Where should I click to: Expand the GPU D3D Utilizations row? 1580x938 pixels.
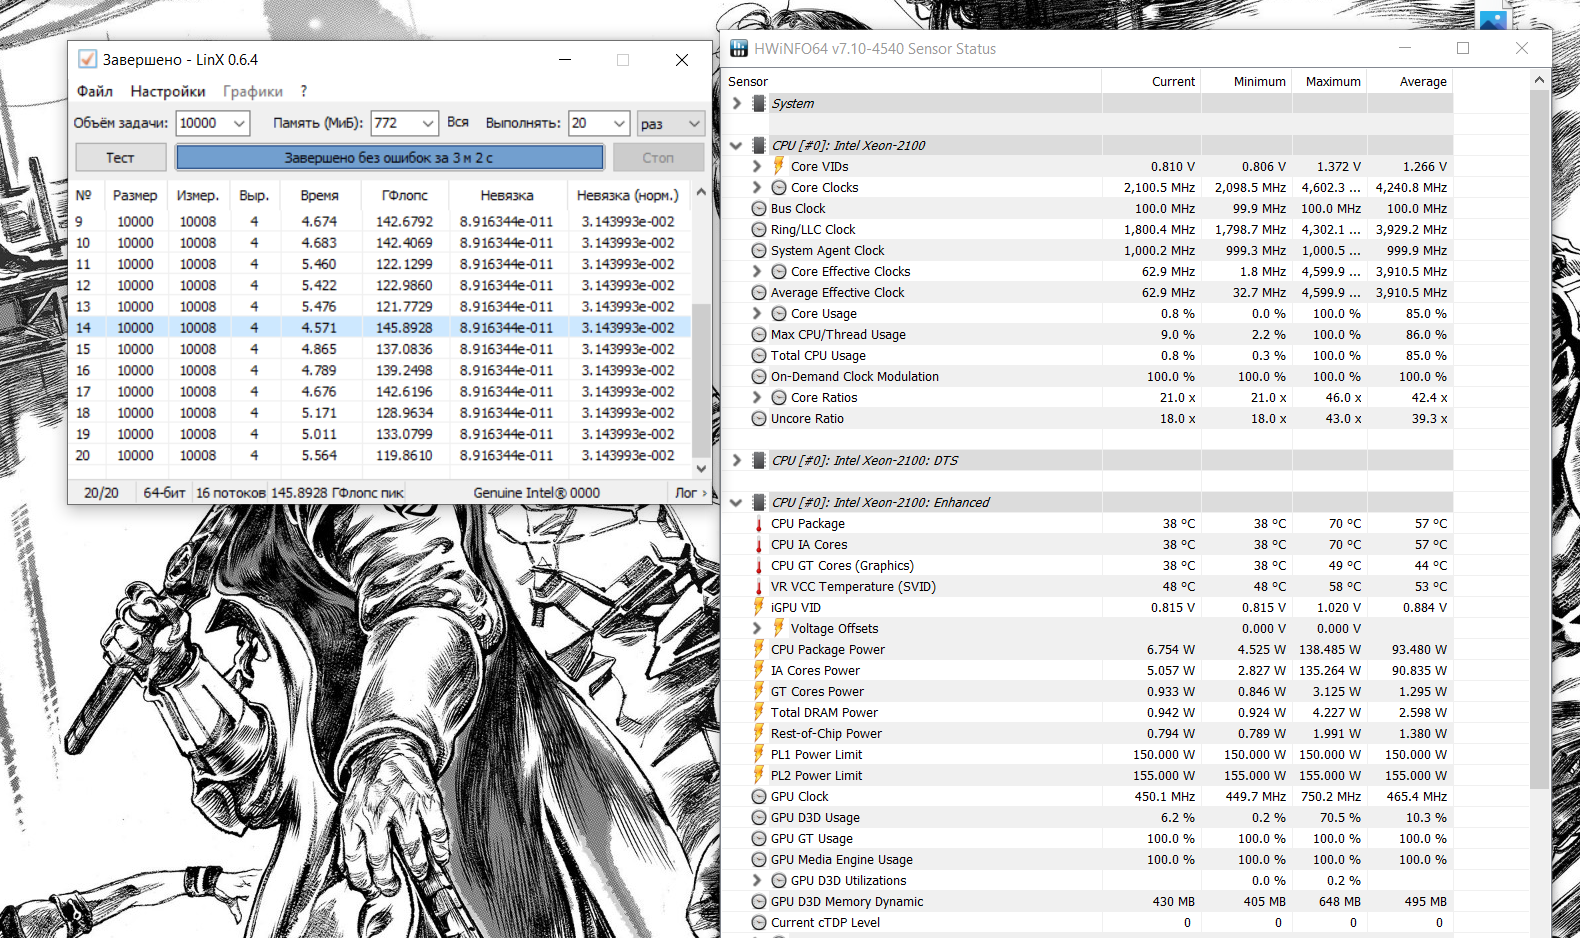(x=757, y=880)
